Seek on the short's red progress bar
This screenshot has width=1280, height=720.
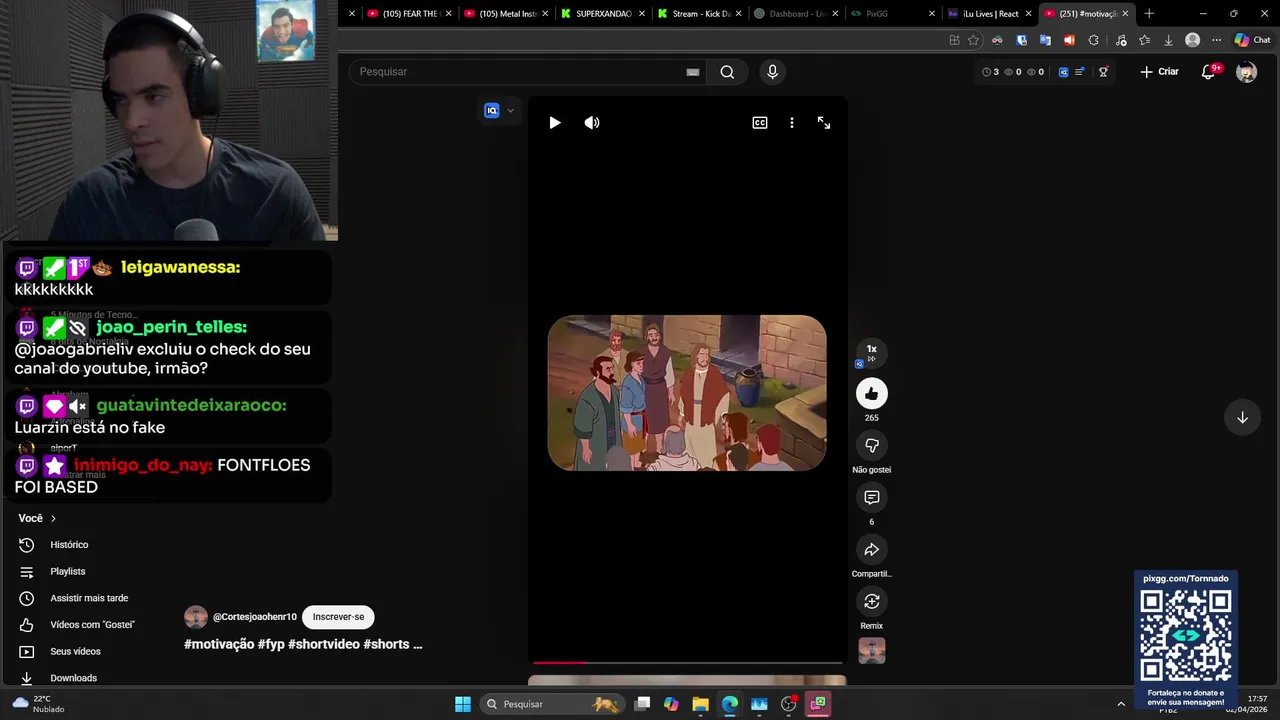point(686,662)
